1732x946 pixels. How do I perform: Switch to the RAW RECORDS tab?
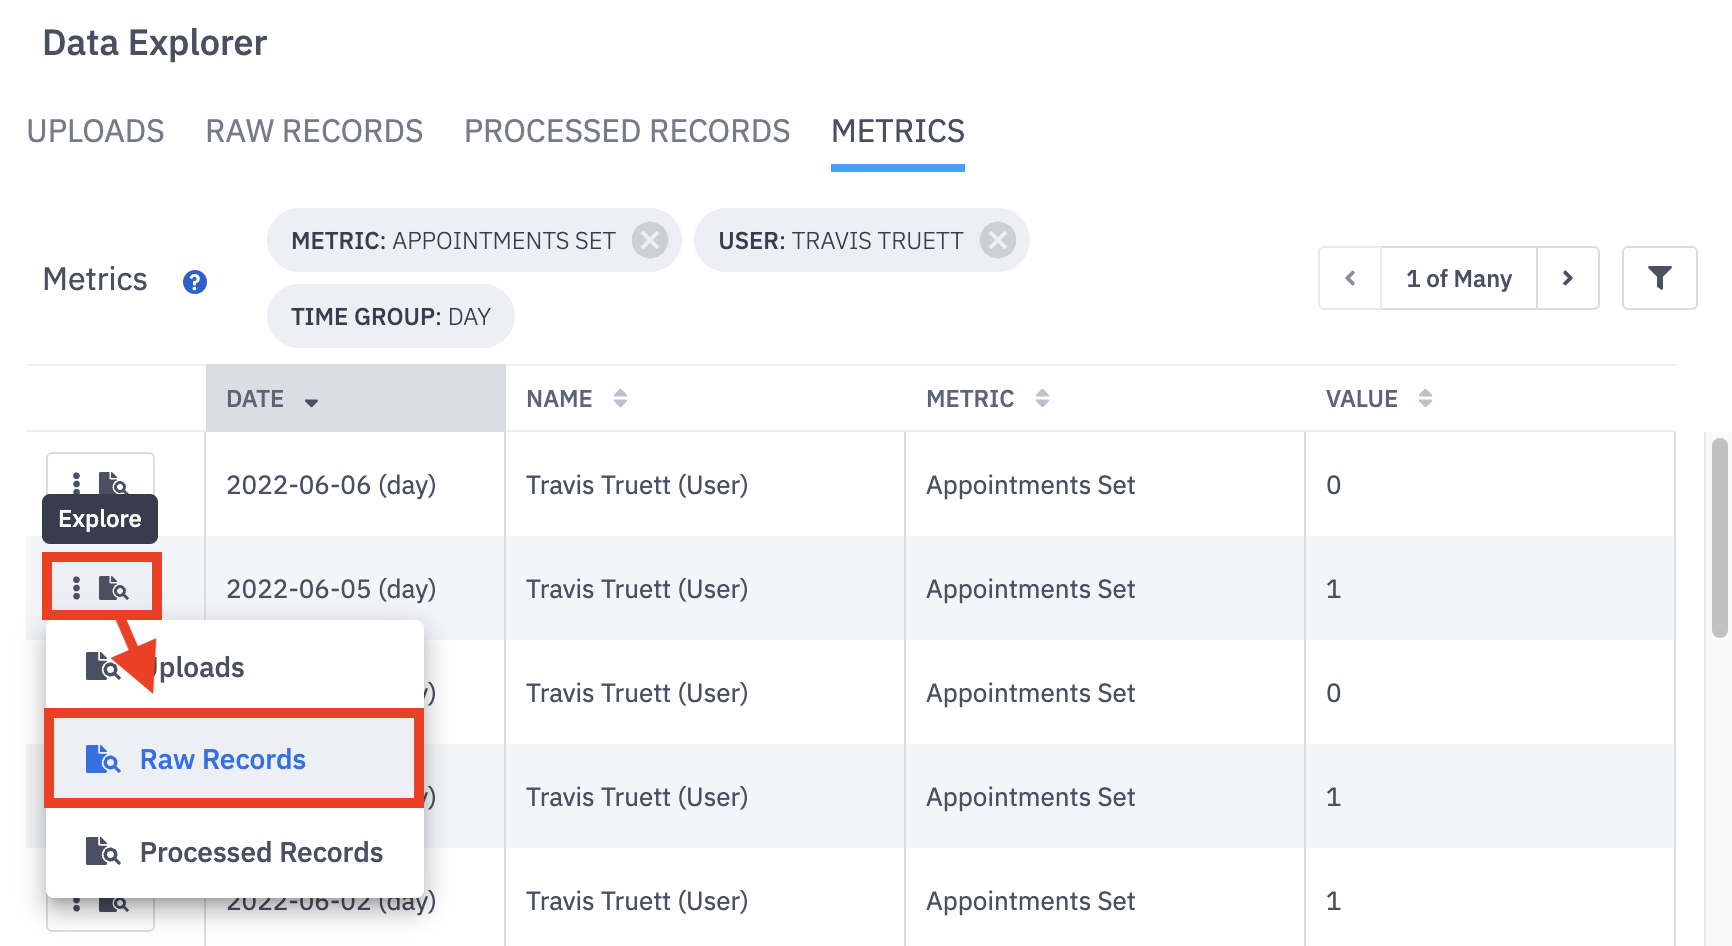pos(314,131)
